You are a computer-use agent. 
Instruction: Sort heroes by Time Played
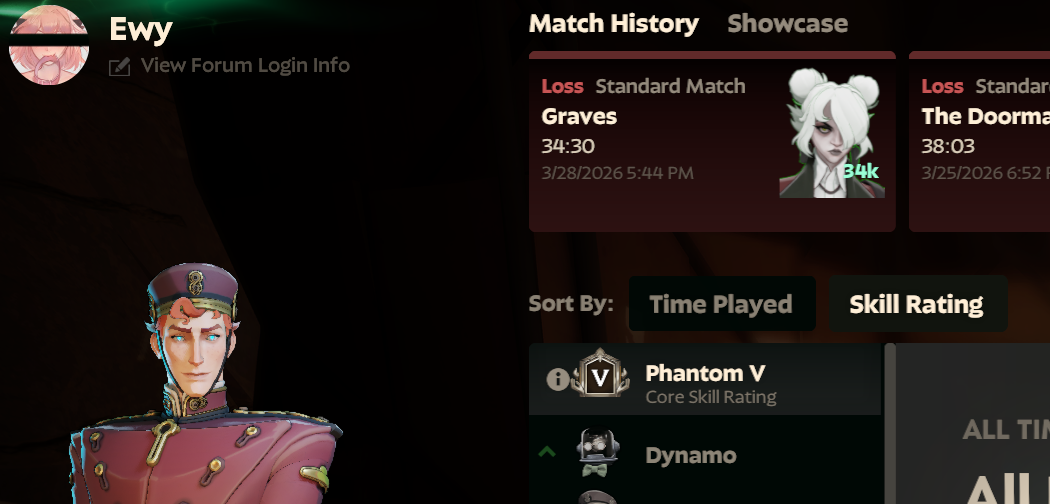coord(721,304)
